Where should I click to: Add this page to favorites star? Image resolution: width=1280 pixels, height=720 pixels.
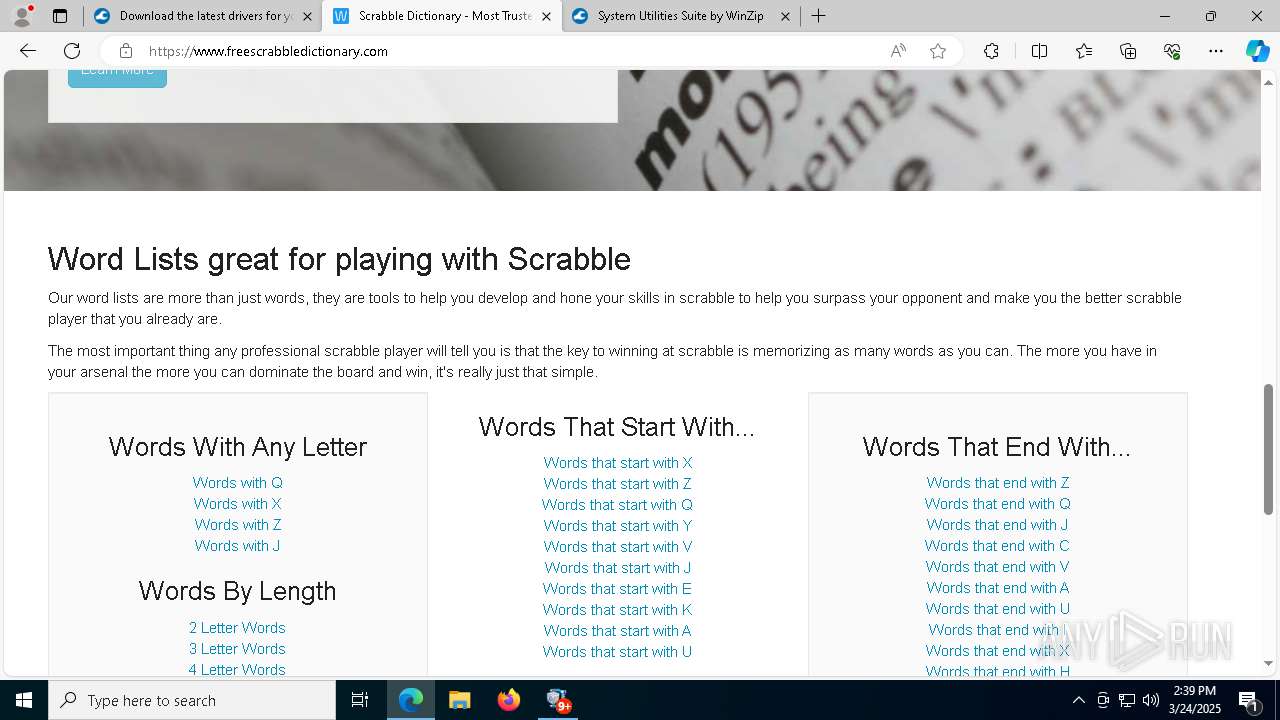[938, 51]
